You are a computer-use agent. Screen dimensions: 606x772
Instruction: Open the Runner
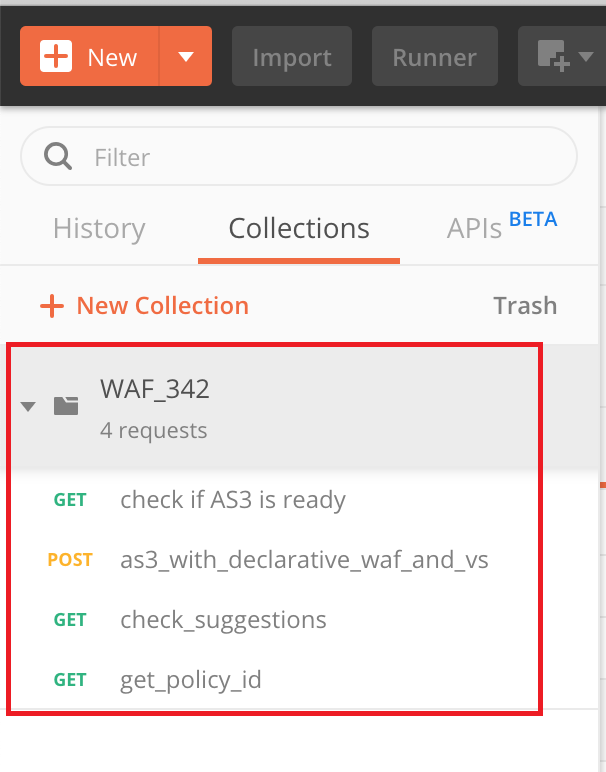click(435, 56)
